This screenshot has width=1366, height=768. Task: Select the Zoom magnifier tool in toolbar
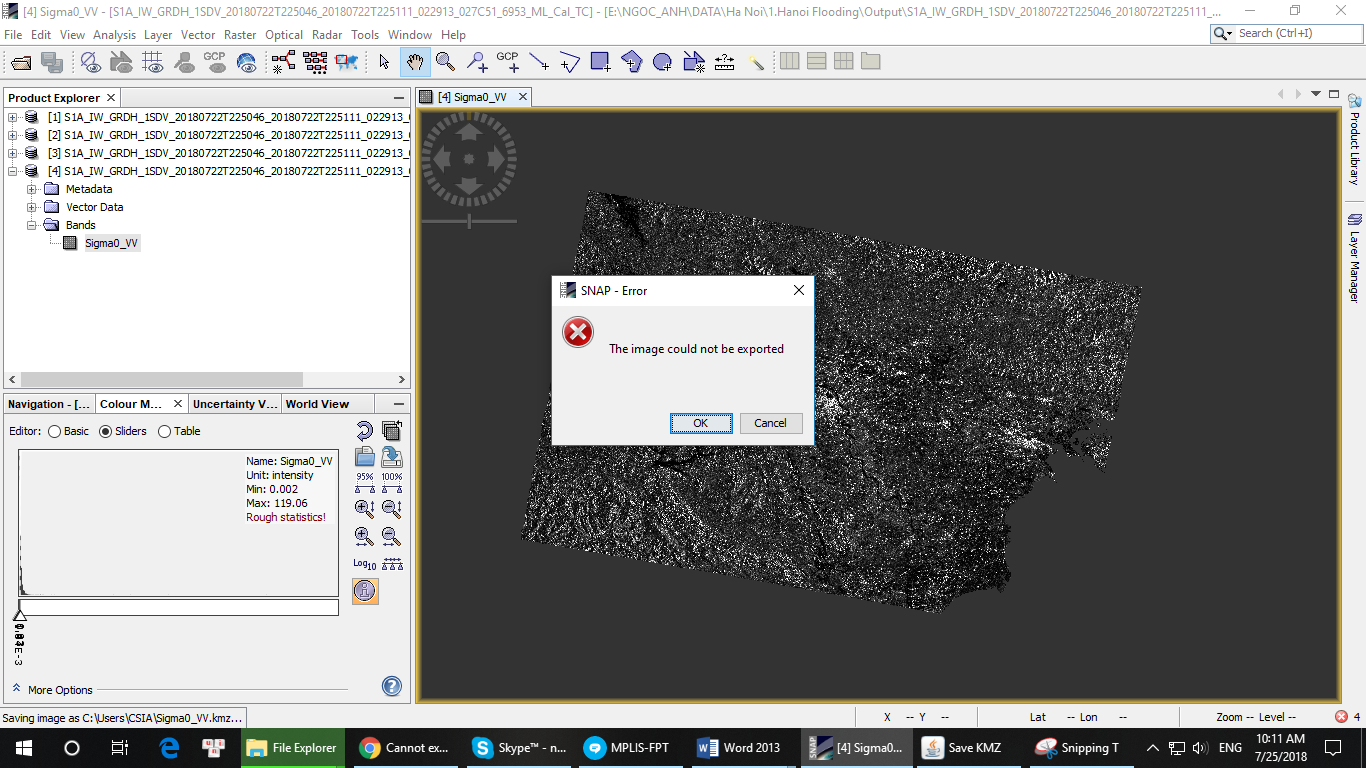pyautogui.click(x=446, y=62)
